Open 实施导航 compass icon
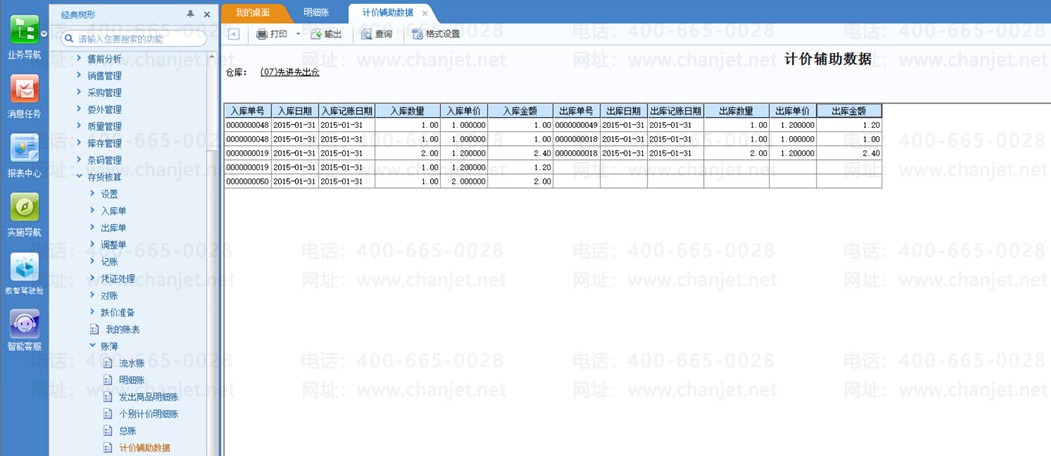Image resolution: width=1051 pixels, height=456 pixels. click(x=24, y=207)
